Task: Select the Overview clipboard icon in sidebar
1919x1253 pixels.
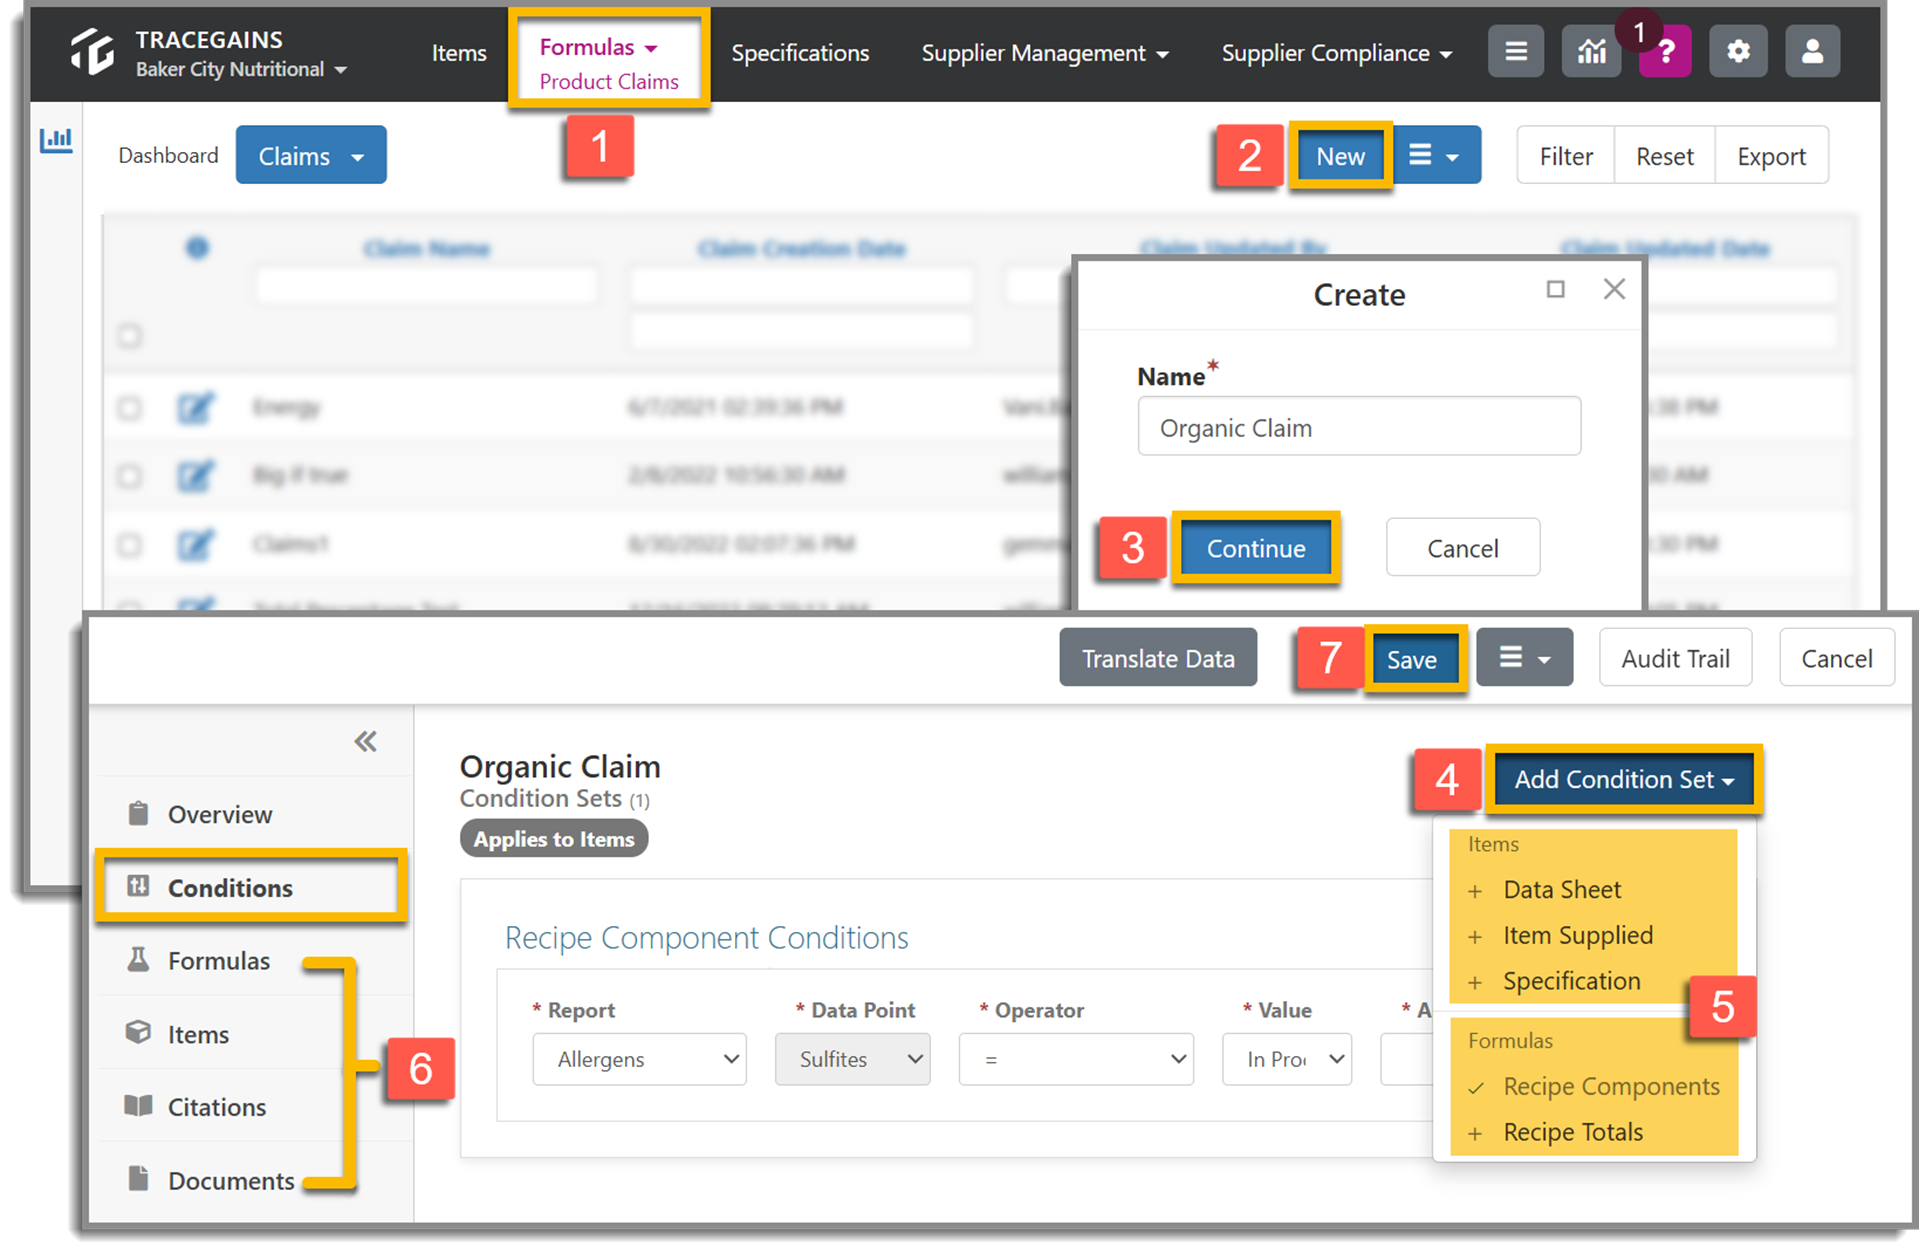Action: [139, 813]
